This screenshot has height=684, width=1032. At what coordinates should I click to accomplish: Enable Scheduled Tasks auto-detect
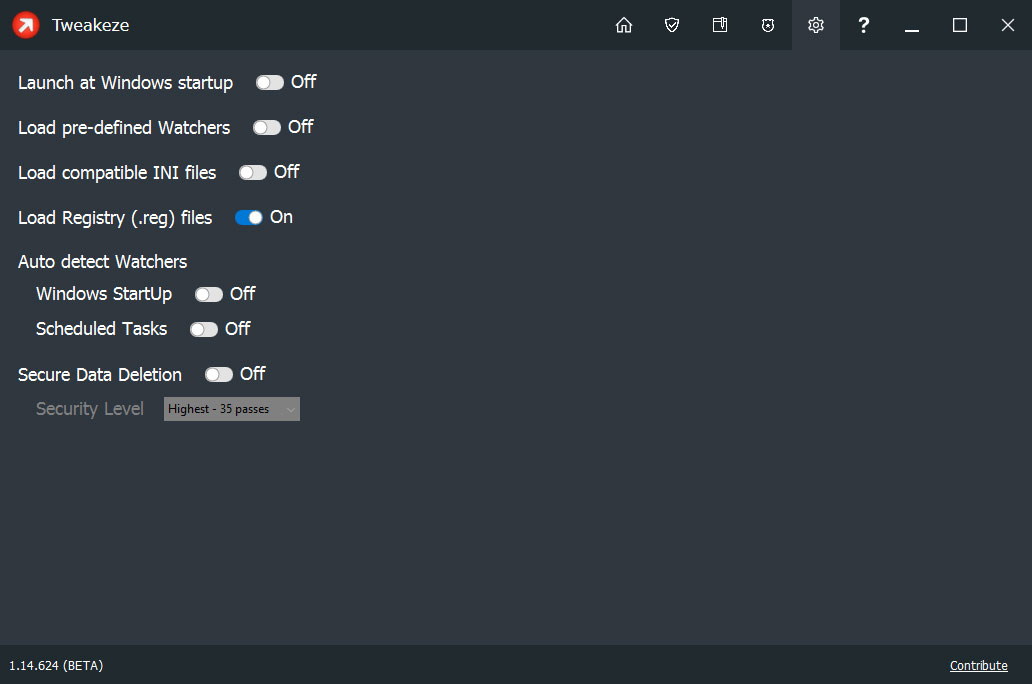point(203,329)
